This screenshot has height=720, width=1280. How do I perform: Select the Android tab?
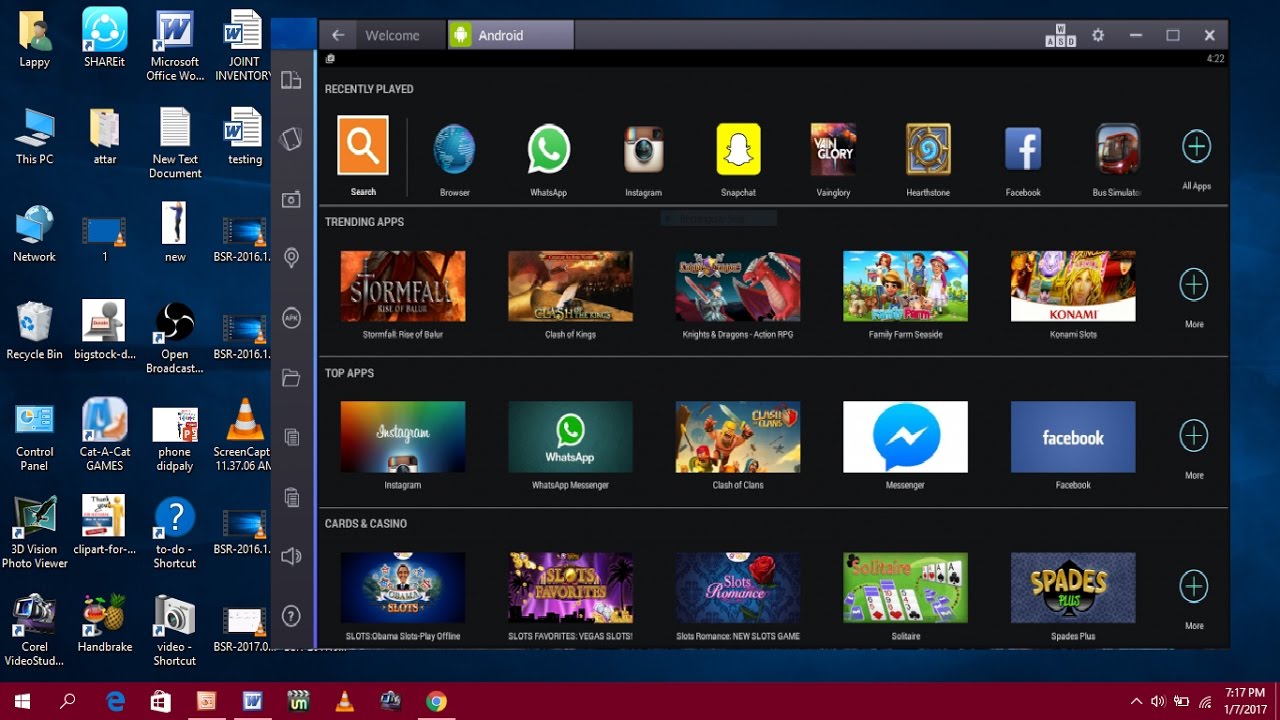(x=511, y=35)
